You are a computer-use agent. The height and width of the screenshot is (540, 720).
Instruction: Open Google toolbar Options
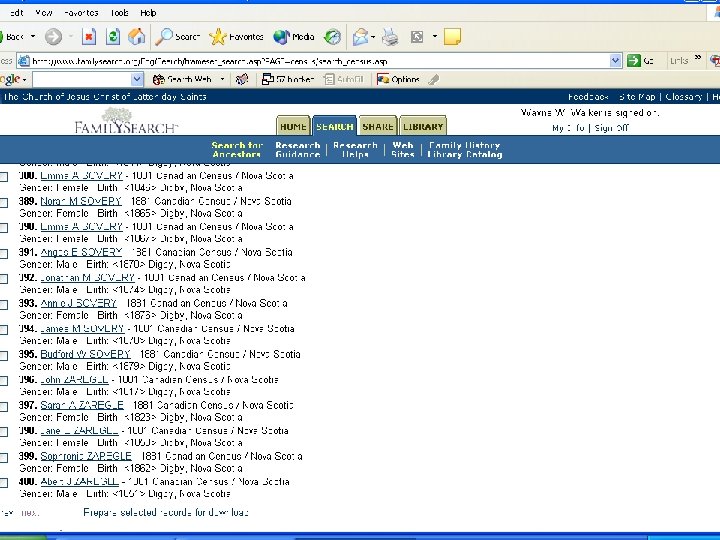398,79
